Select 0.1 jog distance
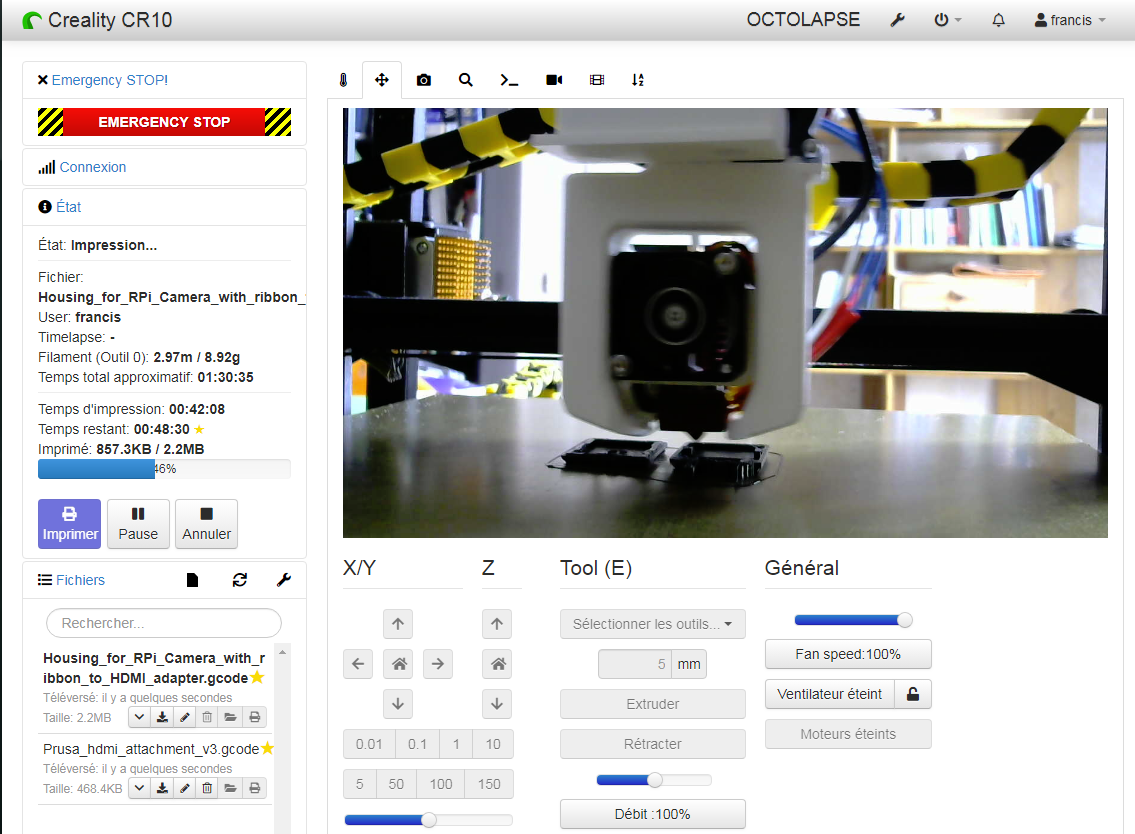The width and height of the screenshot is (1135, 834). pos(417,744)
